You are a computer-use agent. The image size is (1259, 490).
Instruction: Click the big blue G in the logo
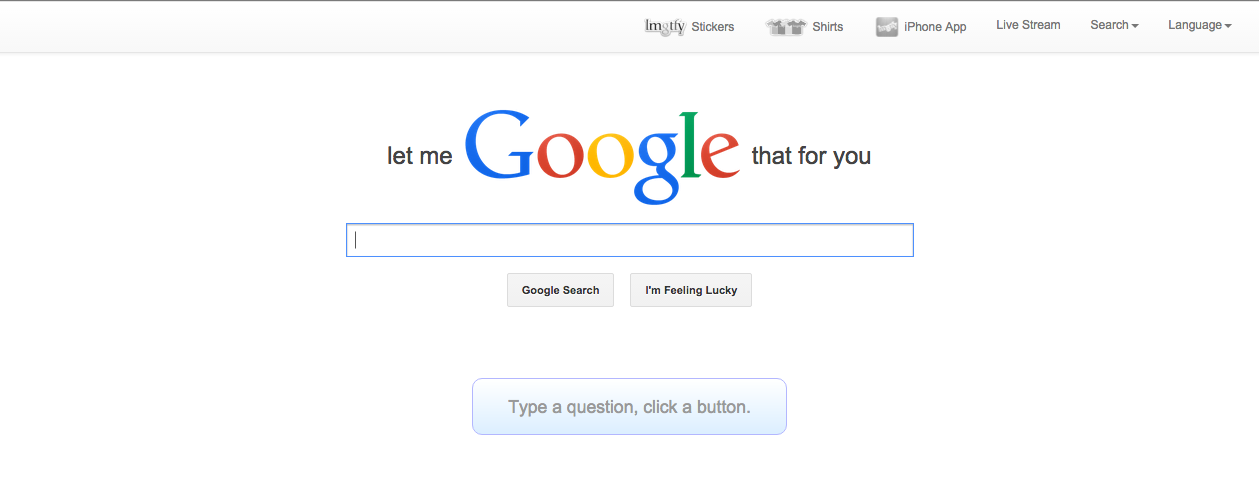coord(499,145)
